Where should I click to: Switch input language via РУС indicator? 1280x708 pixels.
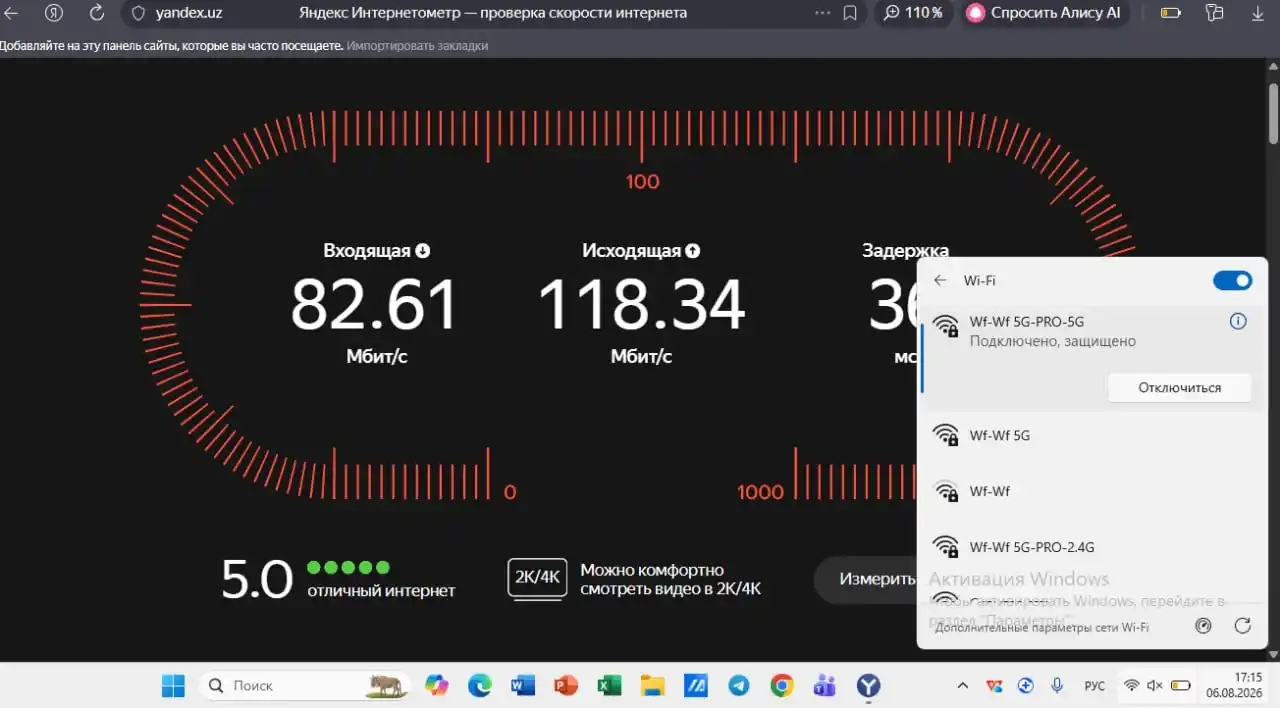pos(1095,686)
